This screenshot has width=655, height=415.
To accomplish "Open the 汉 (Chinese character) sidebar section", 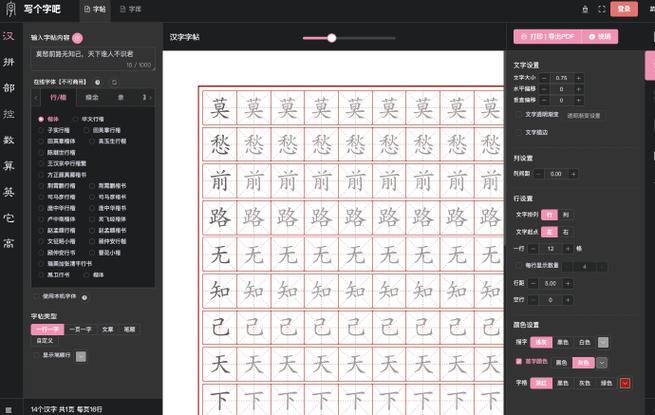I will (x=8, y=36).
